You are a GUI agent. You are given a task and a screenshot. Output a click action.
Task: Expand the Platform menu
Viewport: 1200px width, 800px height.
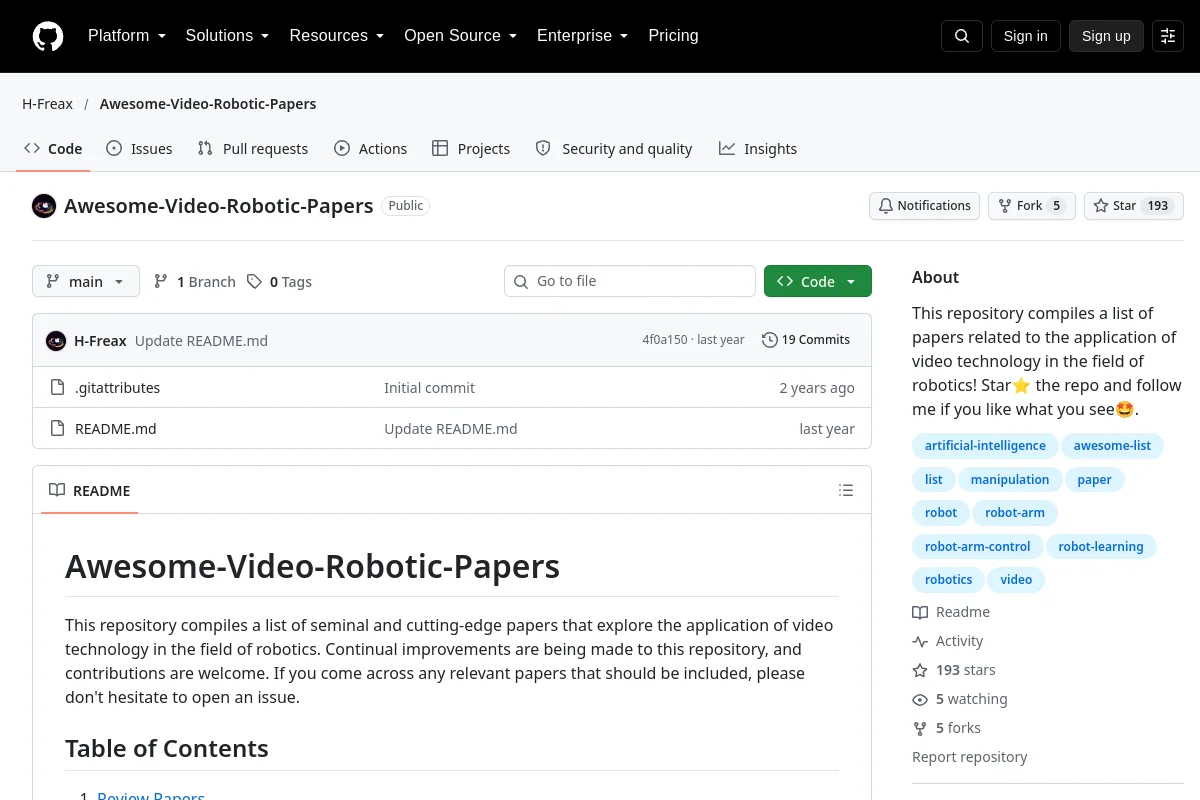point(127,36)
